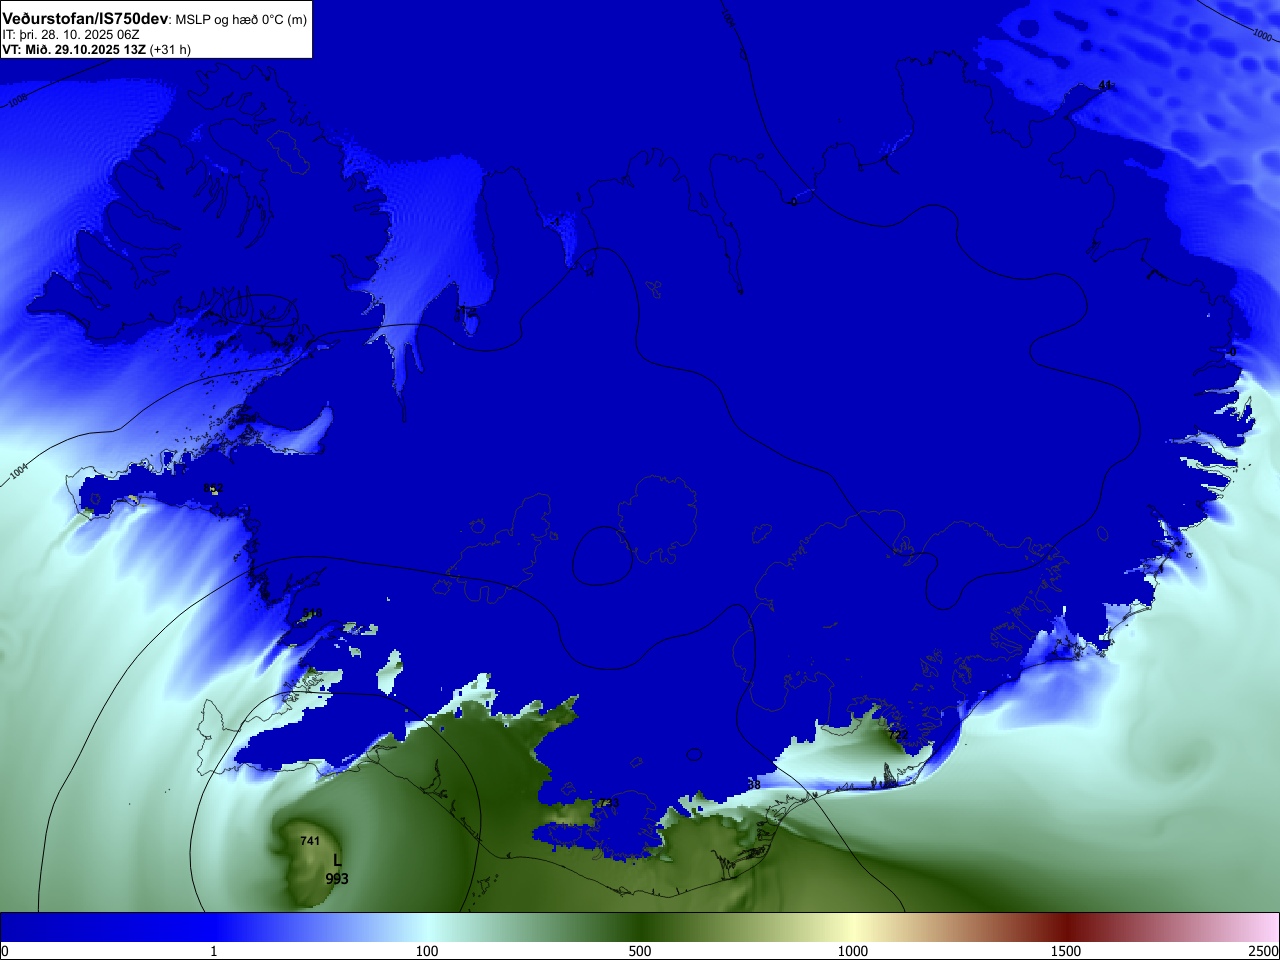Click the "1008" isobar label near top-left
This screenshot has width=1280, height=960.
pos(18,100)
